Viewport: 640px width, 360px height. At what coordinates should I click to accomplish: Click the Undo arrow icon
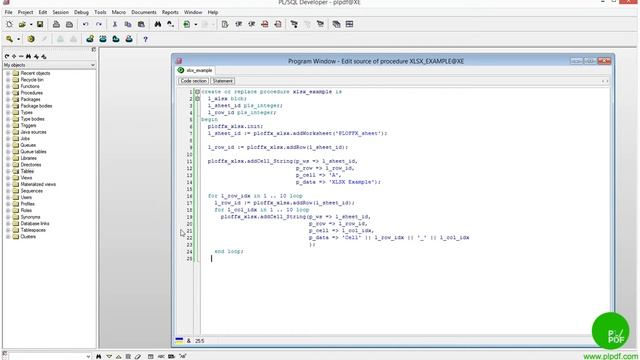[x=85, y=24]
